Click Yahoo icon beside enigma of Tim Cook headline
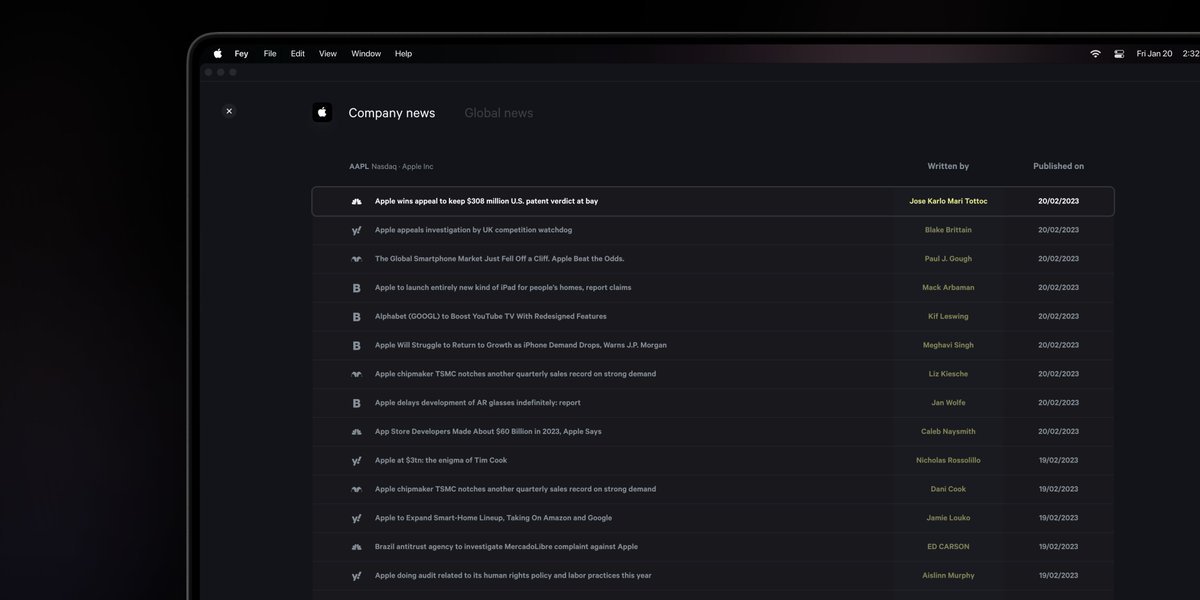 click(356, 461)
